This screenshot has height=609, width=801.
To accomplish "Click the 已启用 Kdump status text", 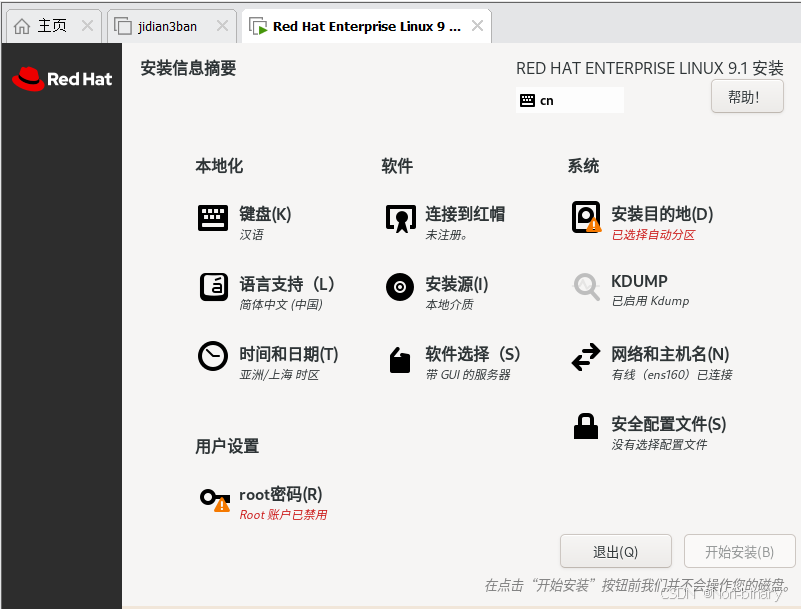I will coord(650,301).
